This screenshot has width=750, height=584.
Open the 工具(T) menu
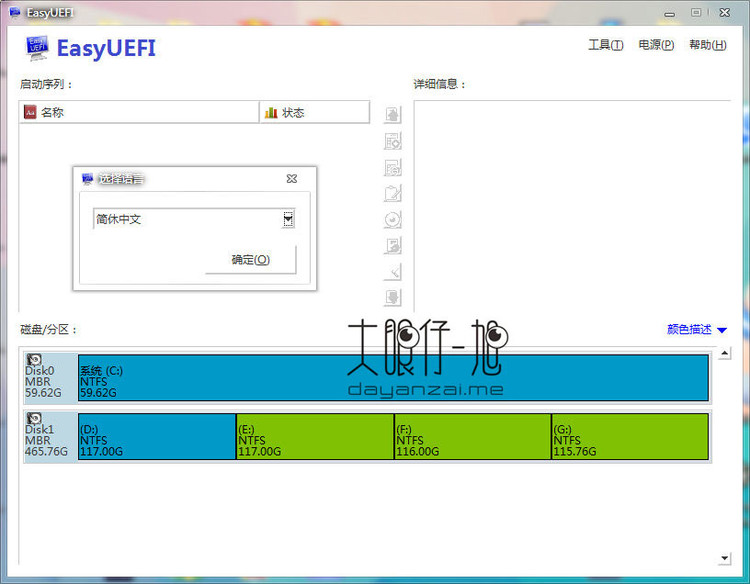[x=605, y=45]
